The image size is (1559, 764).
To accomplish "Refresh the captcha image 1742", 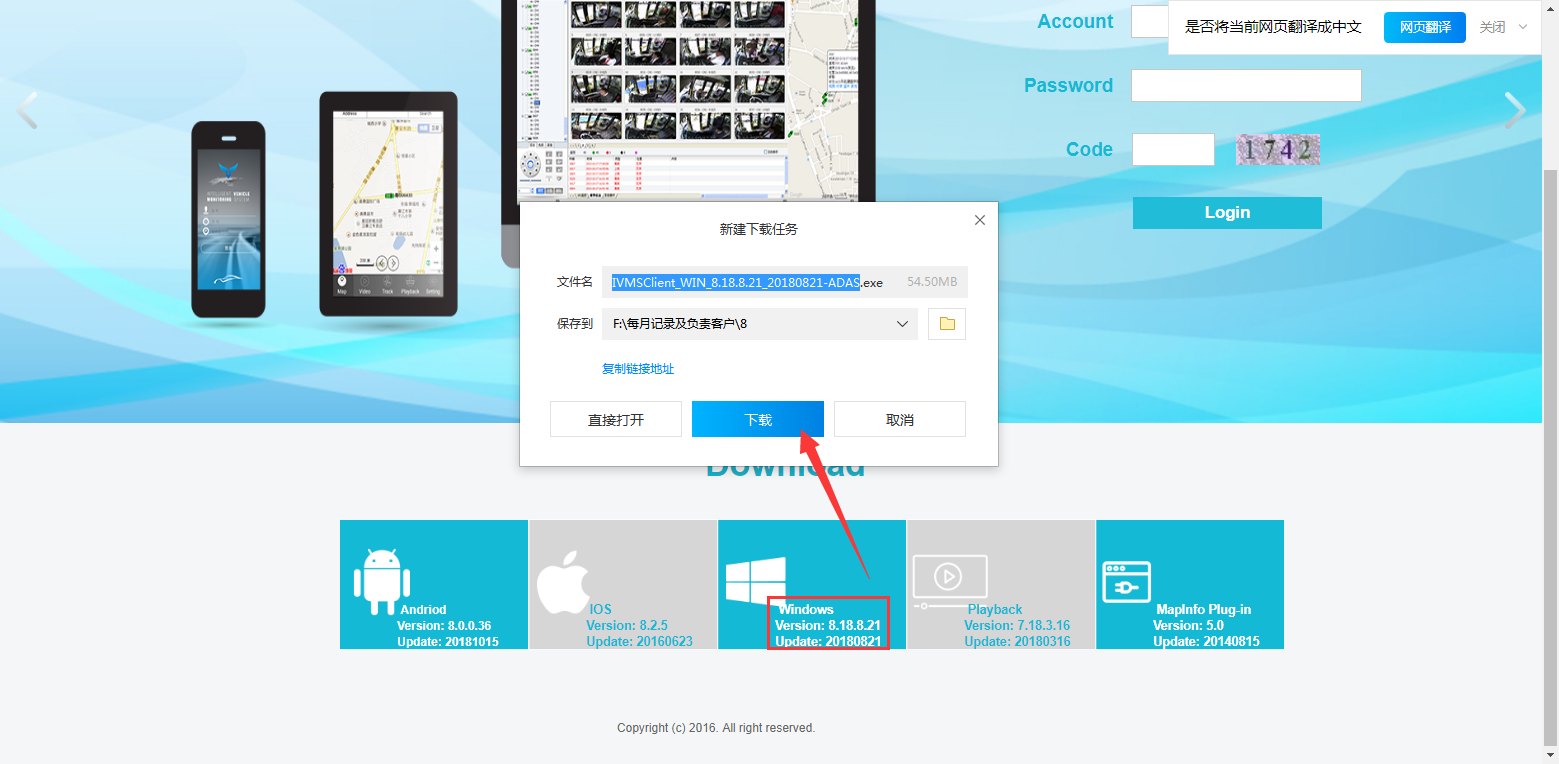I will click(x=1278, y=150).
